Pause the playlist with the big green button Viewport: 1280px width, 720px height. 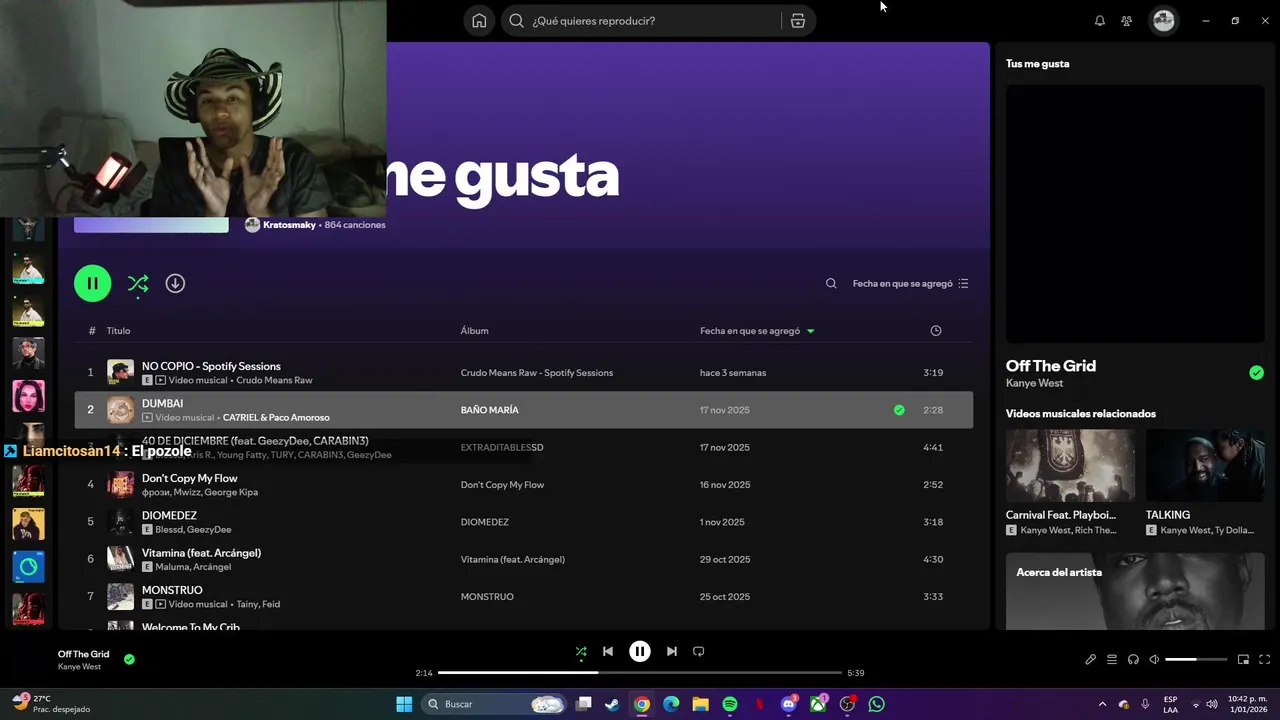point(92,283)
